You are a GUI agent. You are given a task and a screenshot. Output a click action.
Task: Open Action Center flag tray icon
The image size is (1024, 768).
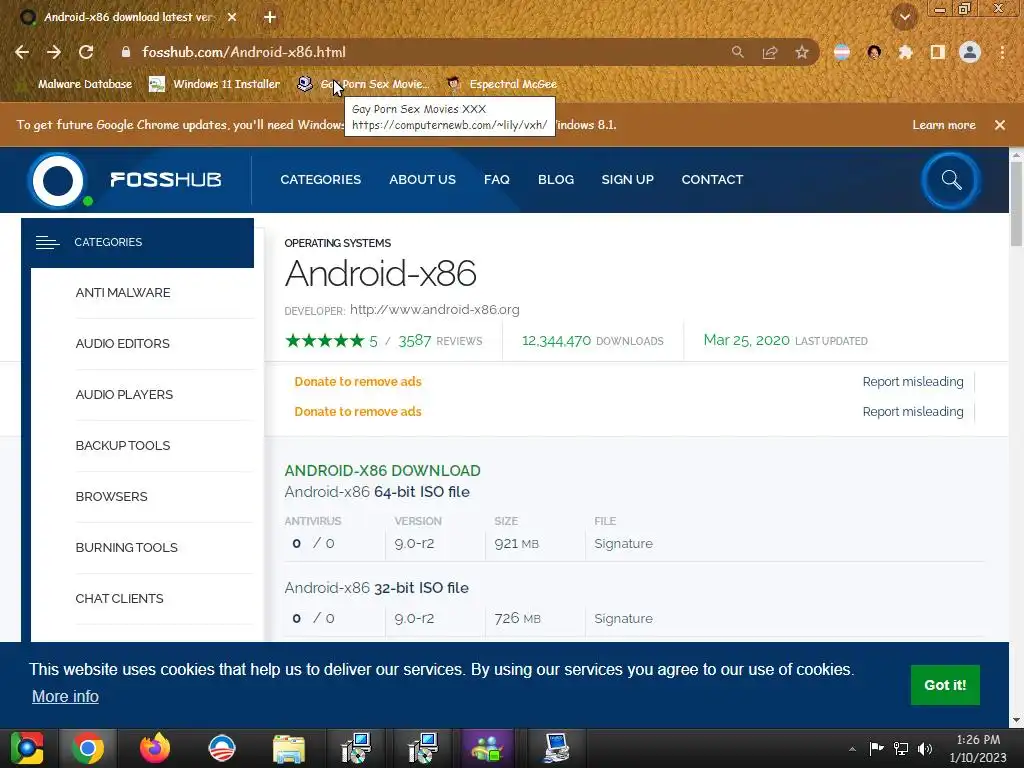pos(876,748)
